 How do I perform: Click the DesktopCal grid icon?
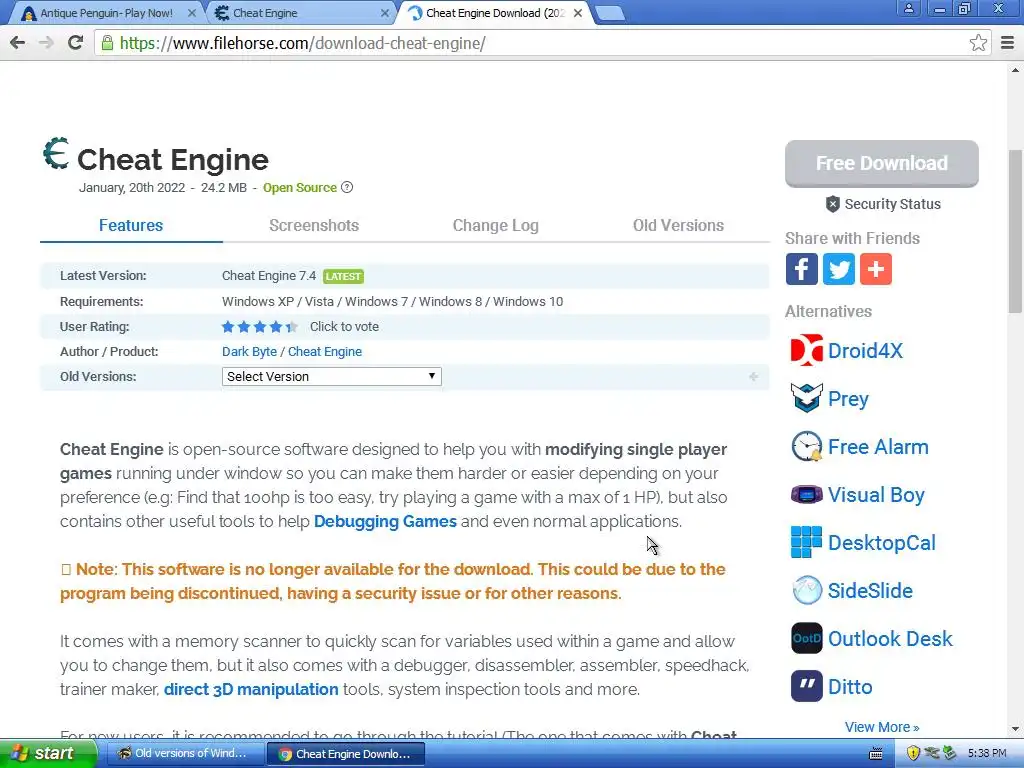[x=807, y=542]
